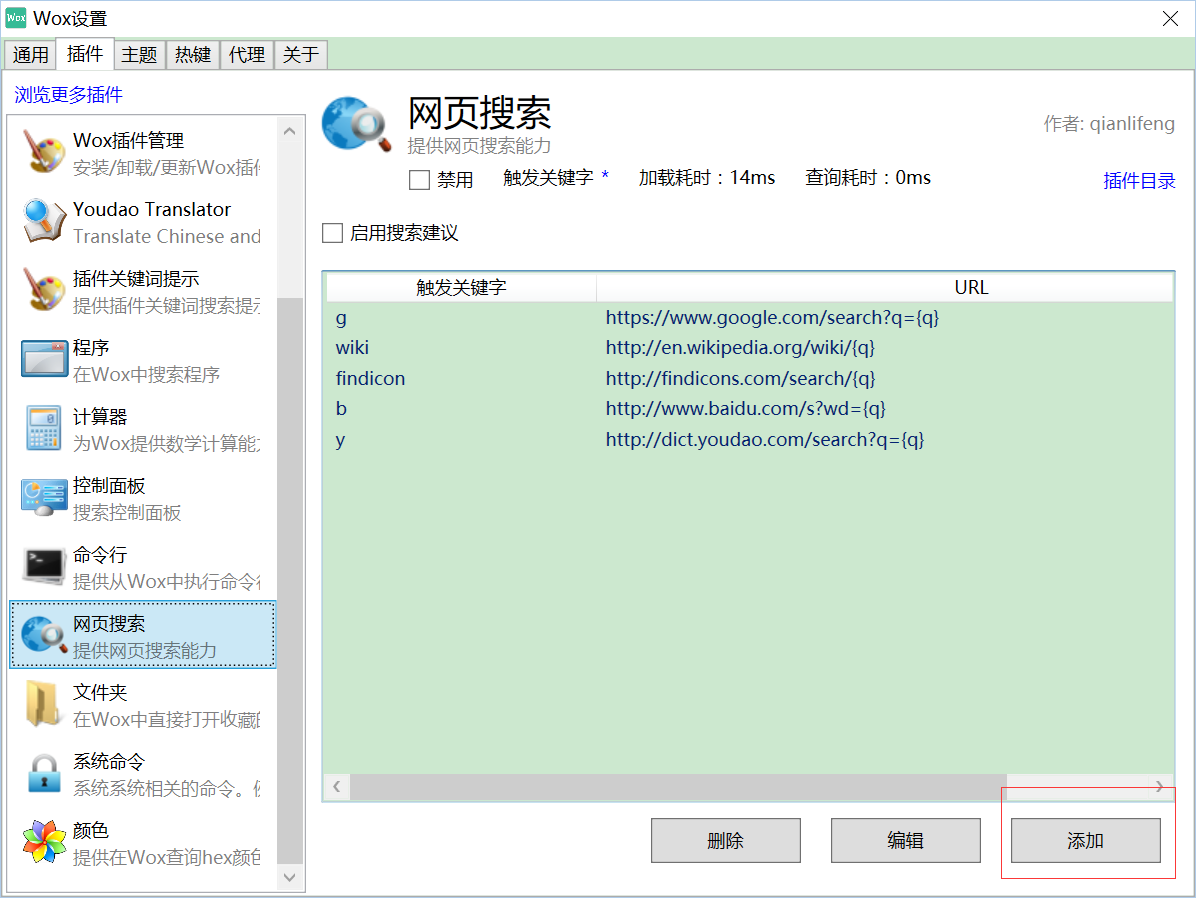Image resolution: width=1196 pixels, height=898 pixels.
Task: Click the findicons.com URL cell
Action: pos(740,378)
